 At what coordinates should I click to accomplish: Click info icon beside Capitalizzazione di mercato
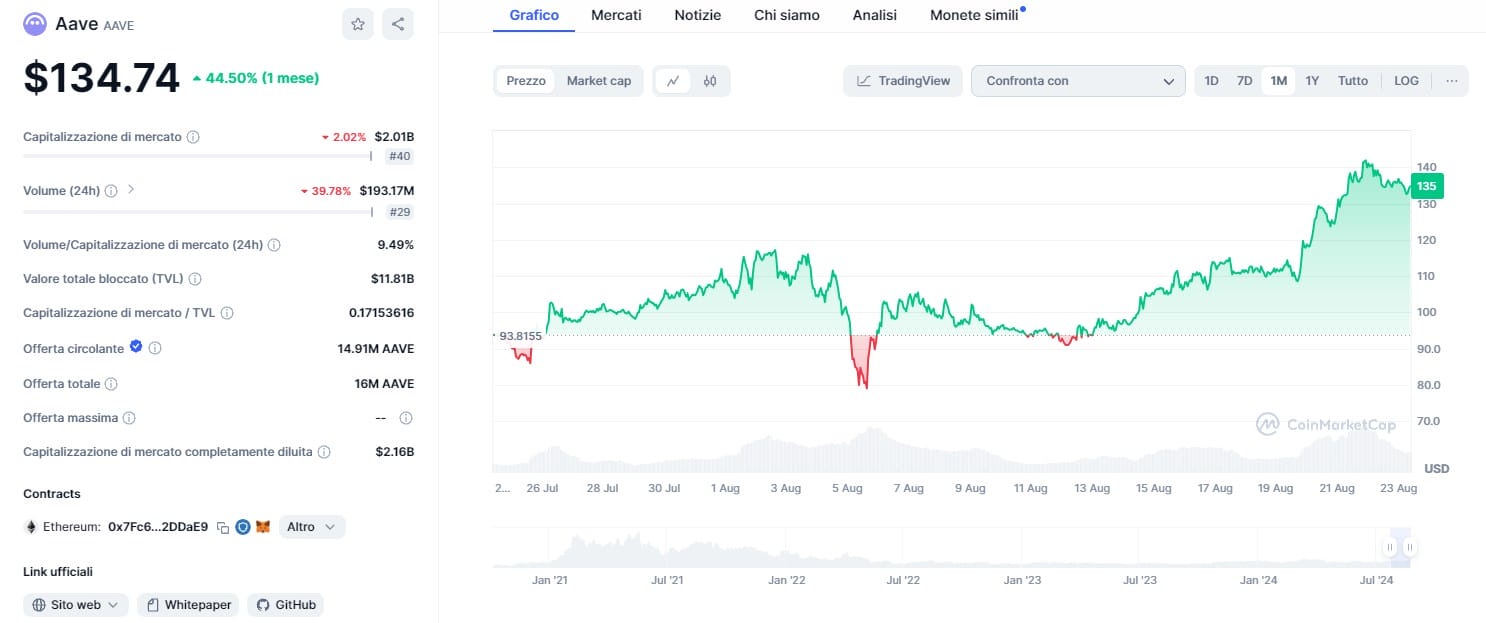[x=193, y=137]
